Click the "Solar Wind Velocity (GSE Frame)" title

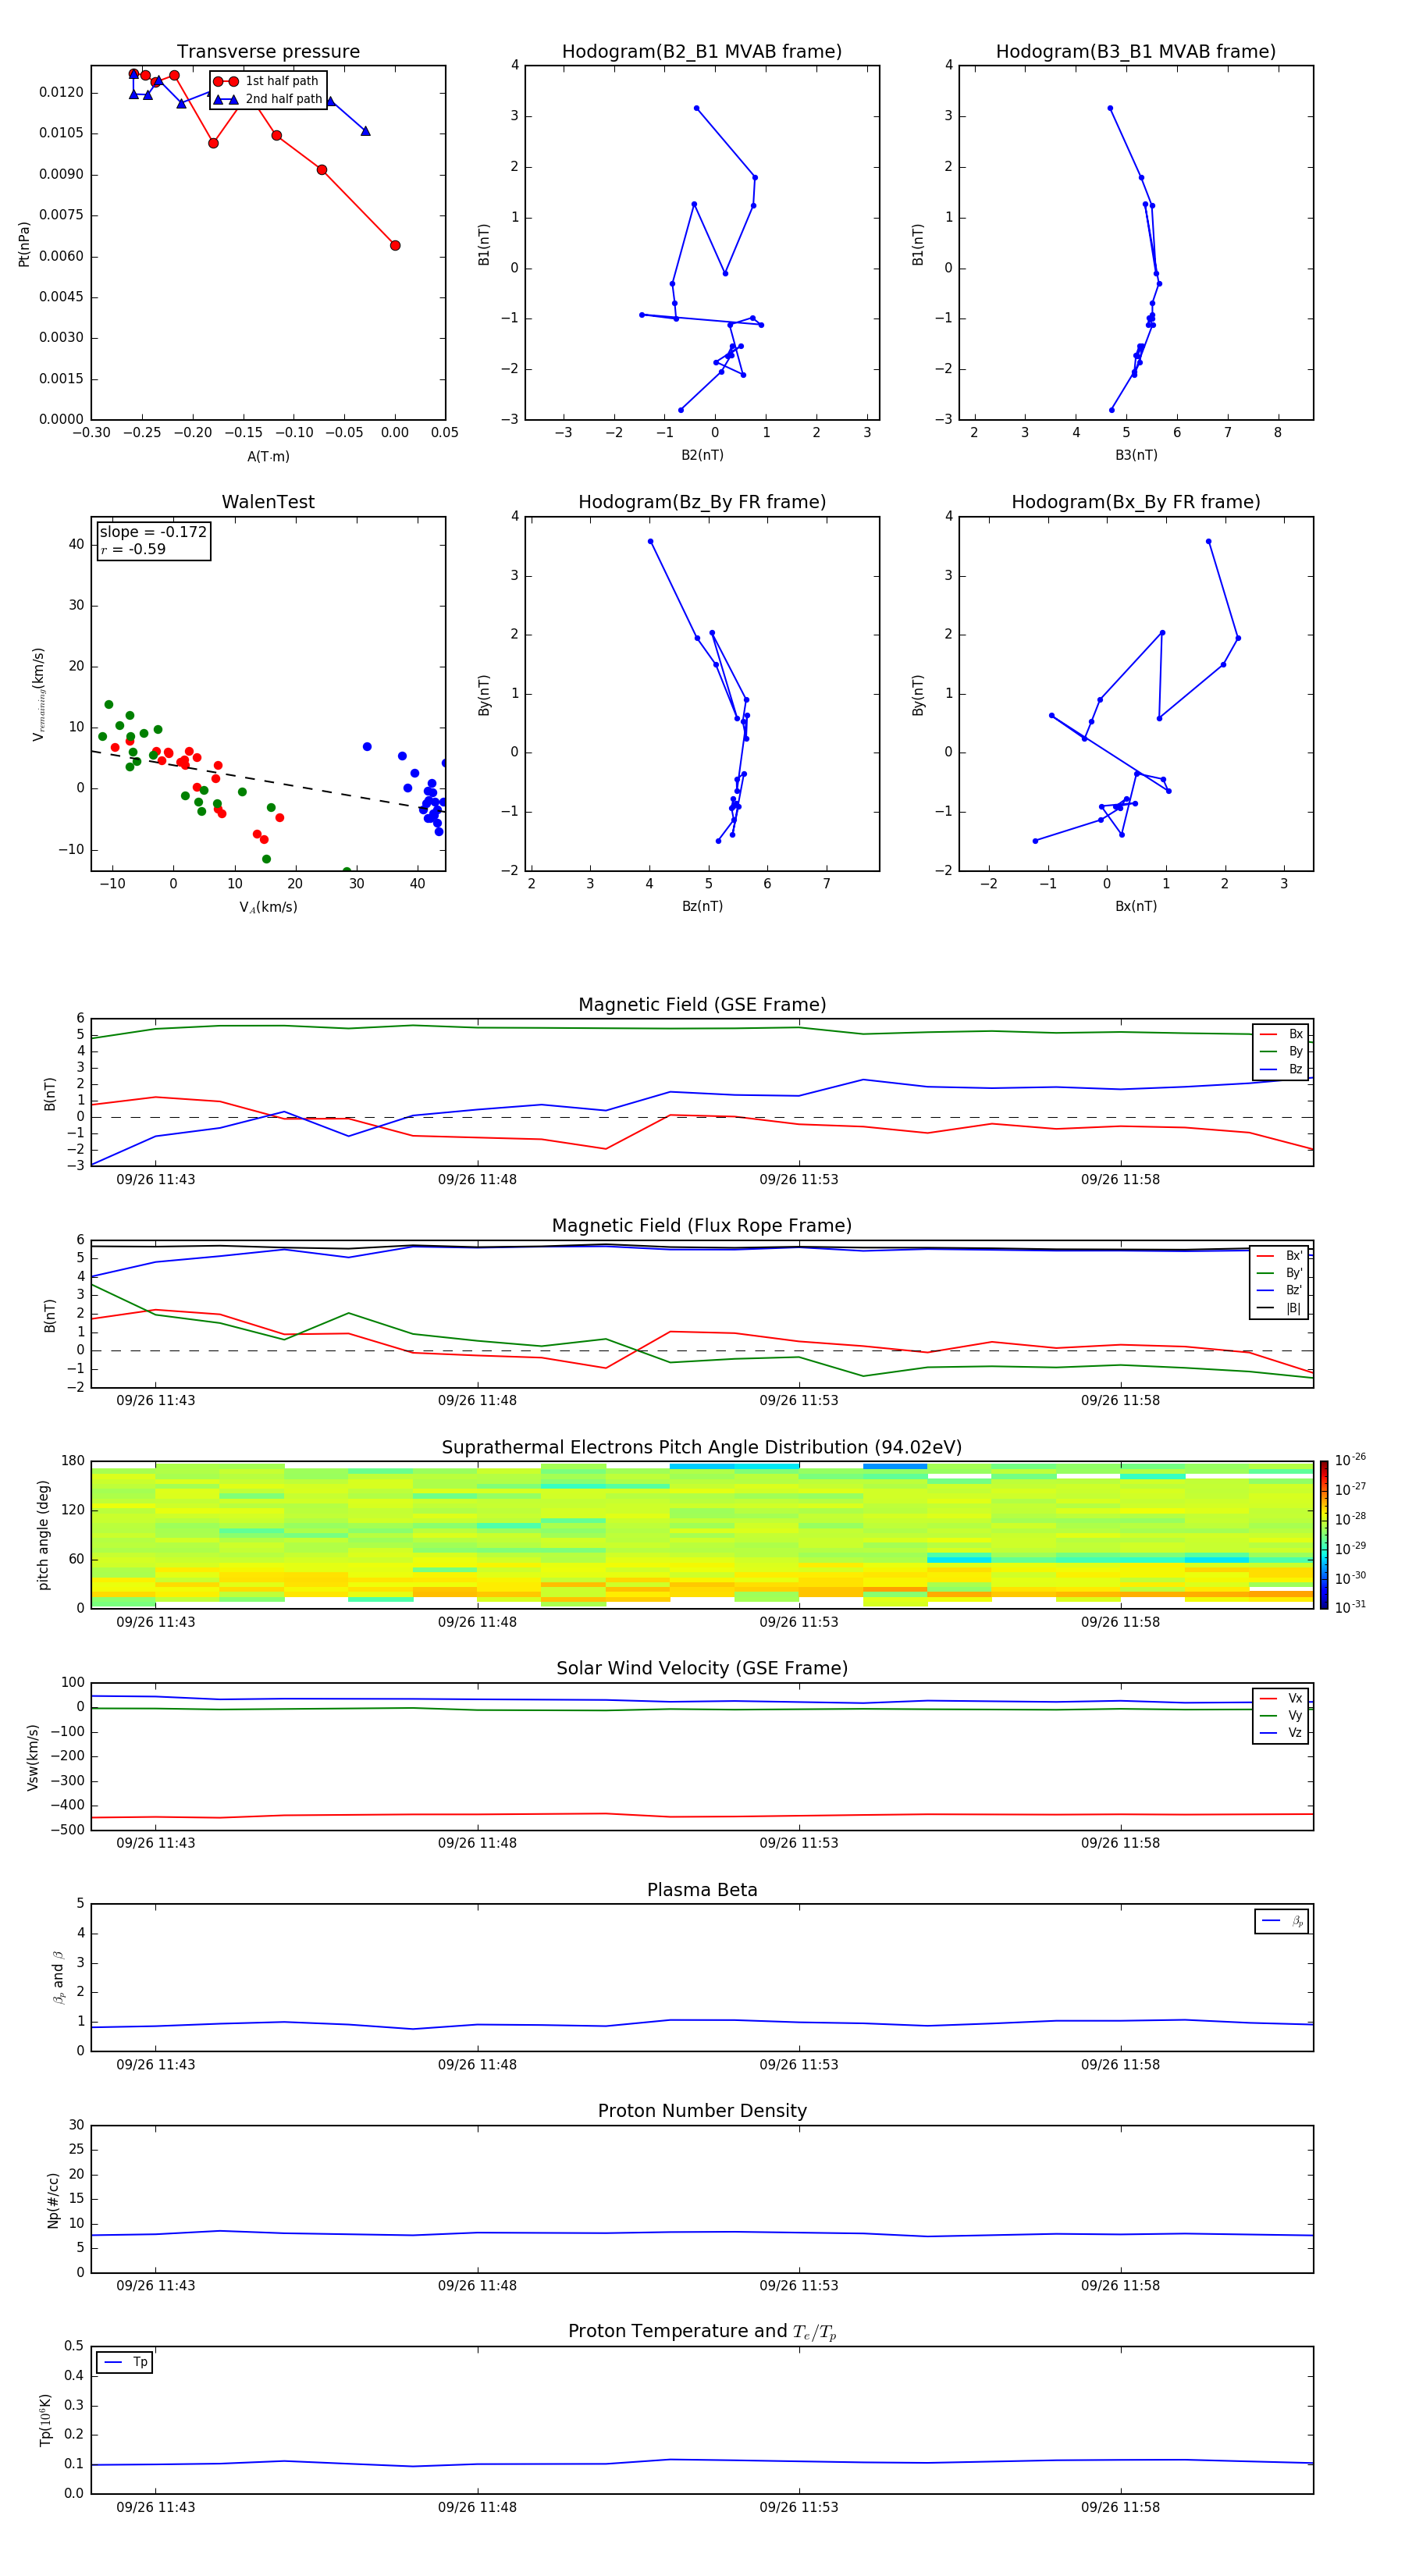[x=702, y=1669]
